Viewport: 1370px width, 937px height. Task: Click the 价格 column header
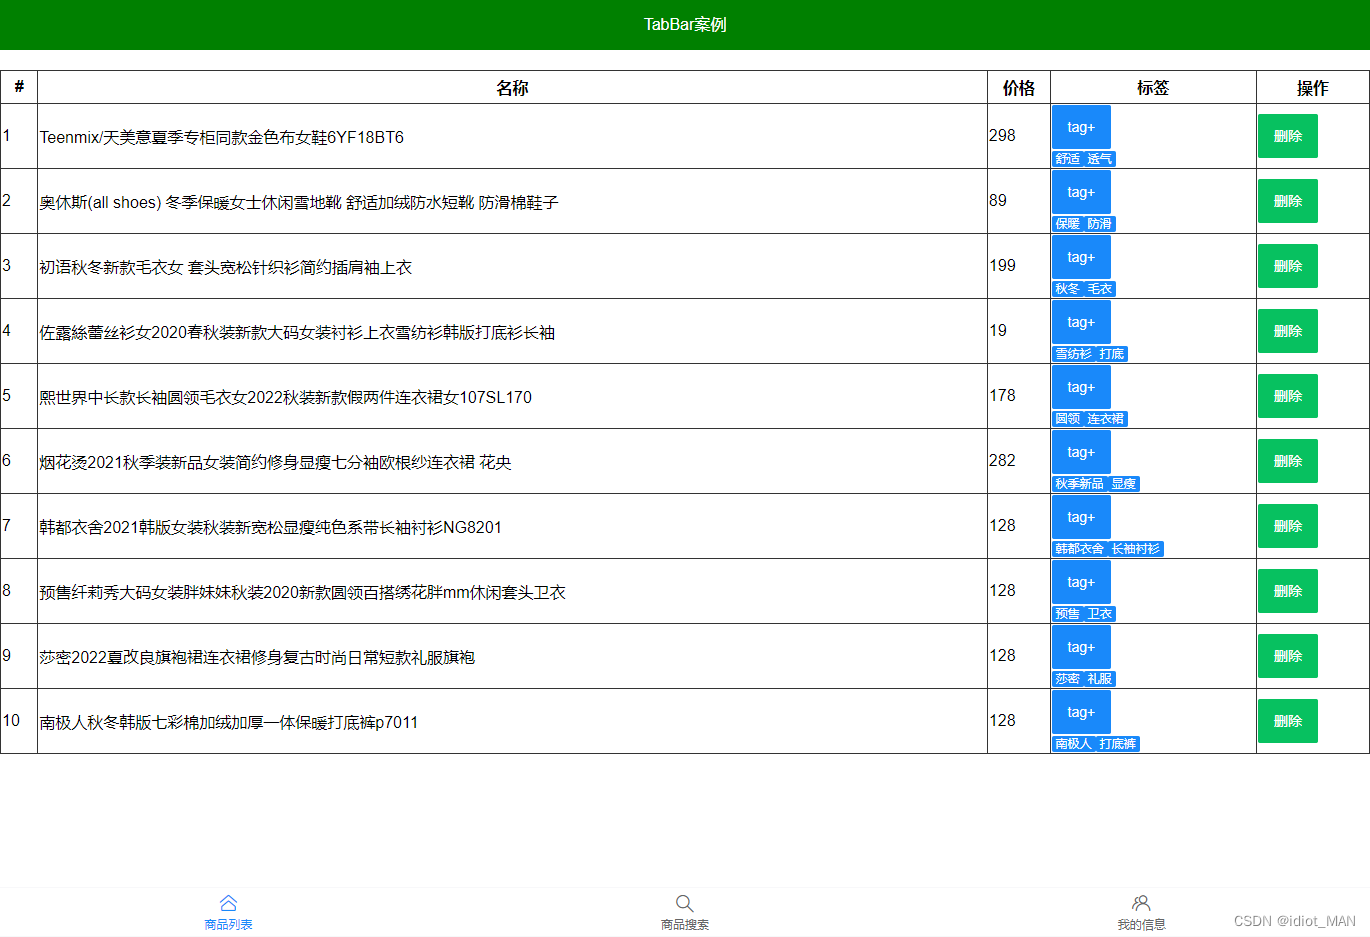tap(1019, 88)
